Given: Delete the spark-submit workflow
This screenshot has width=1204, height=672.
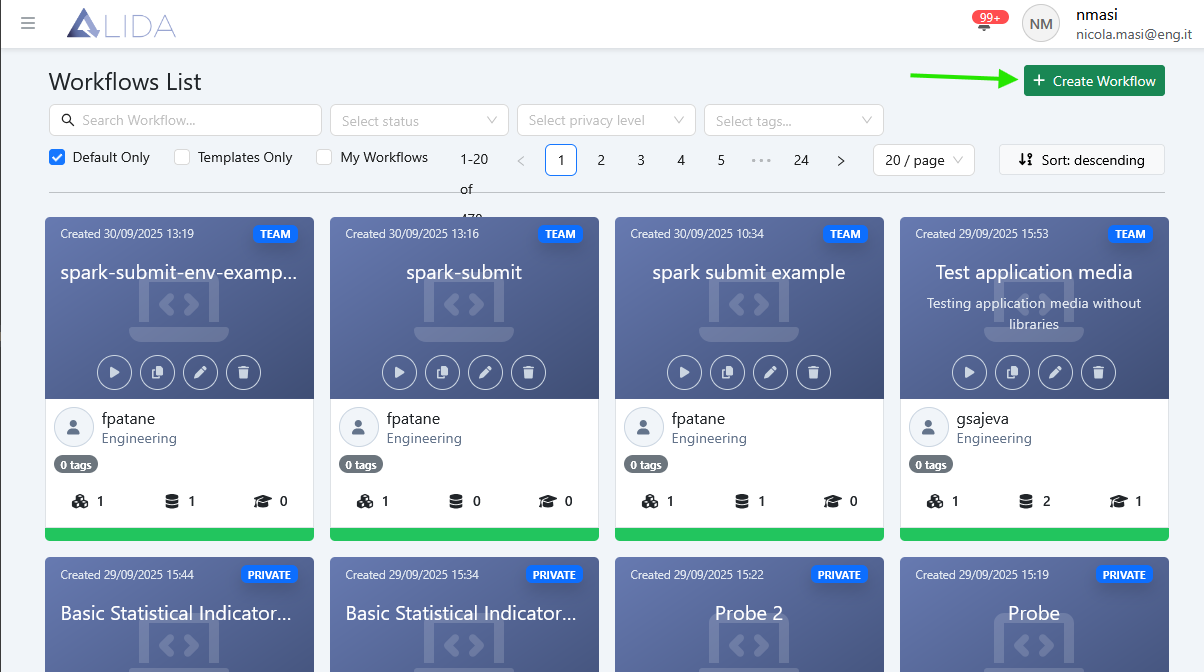Looking at the screenshot, I should click(x=528, y=372).
